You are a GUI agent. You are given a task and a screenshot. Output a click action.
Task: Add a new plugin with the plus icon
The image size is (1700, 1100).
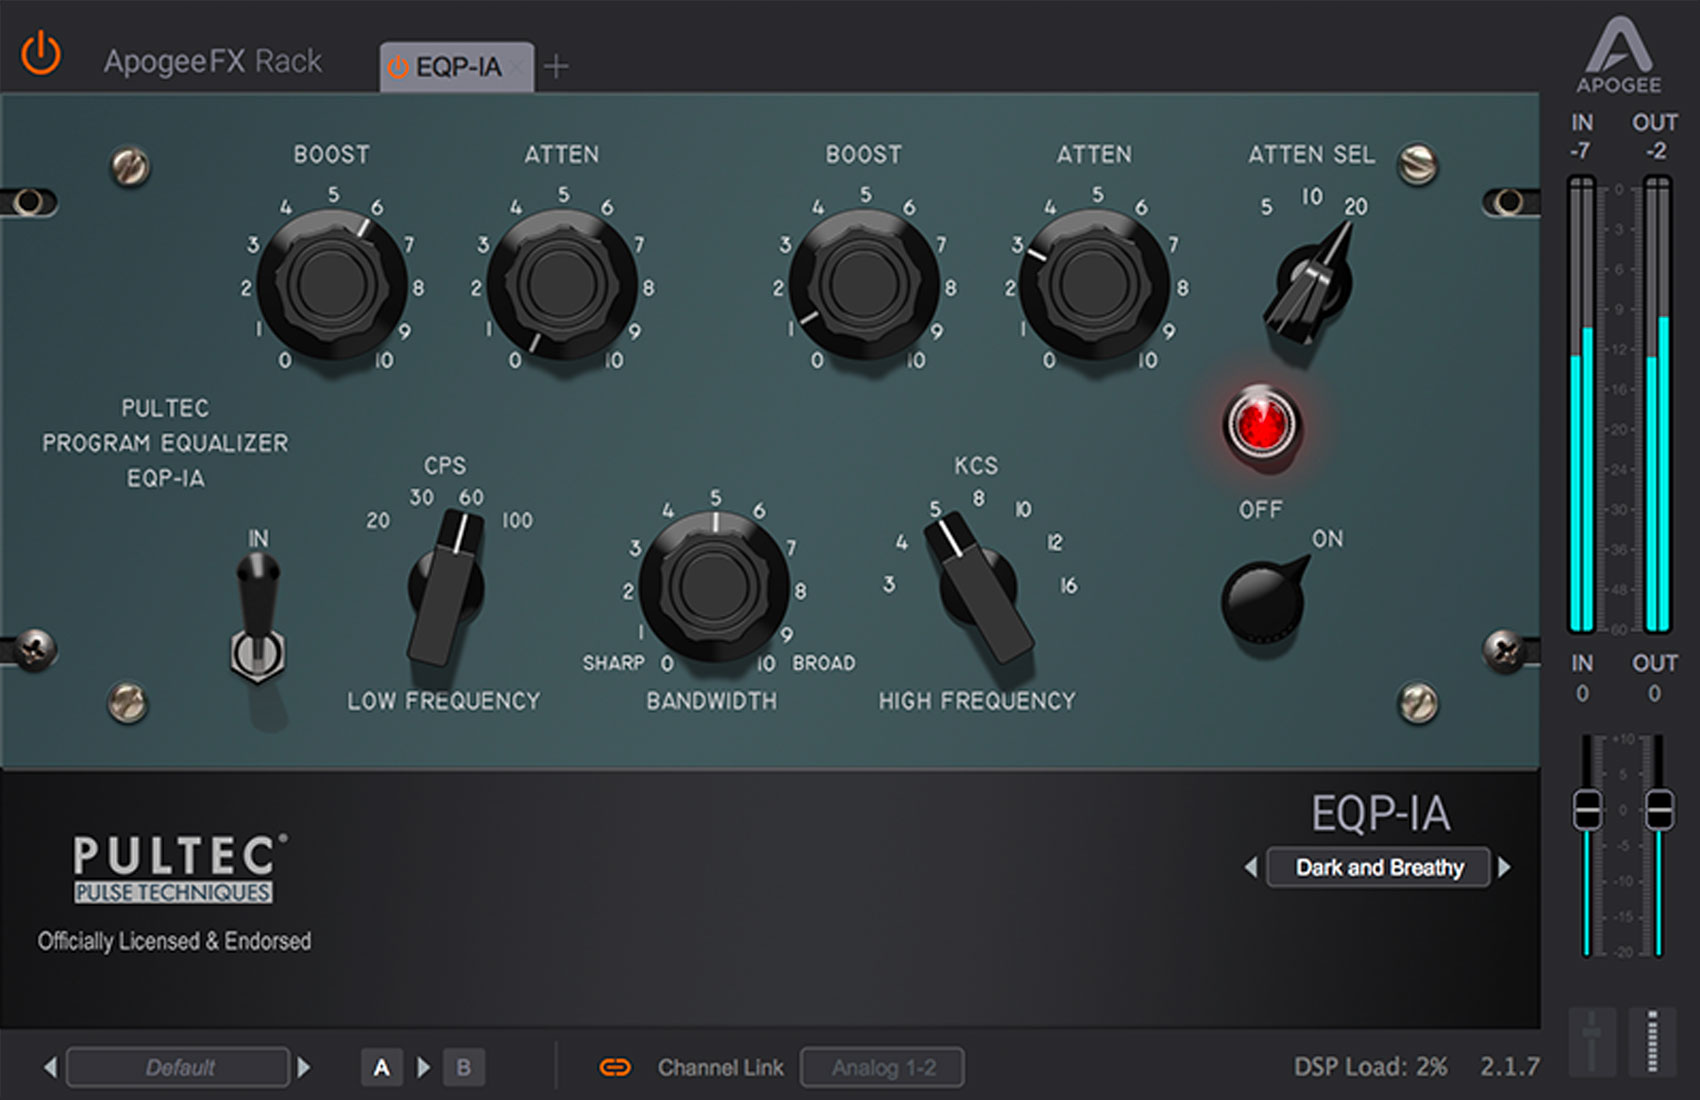click(x=557, y=67)
